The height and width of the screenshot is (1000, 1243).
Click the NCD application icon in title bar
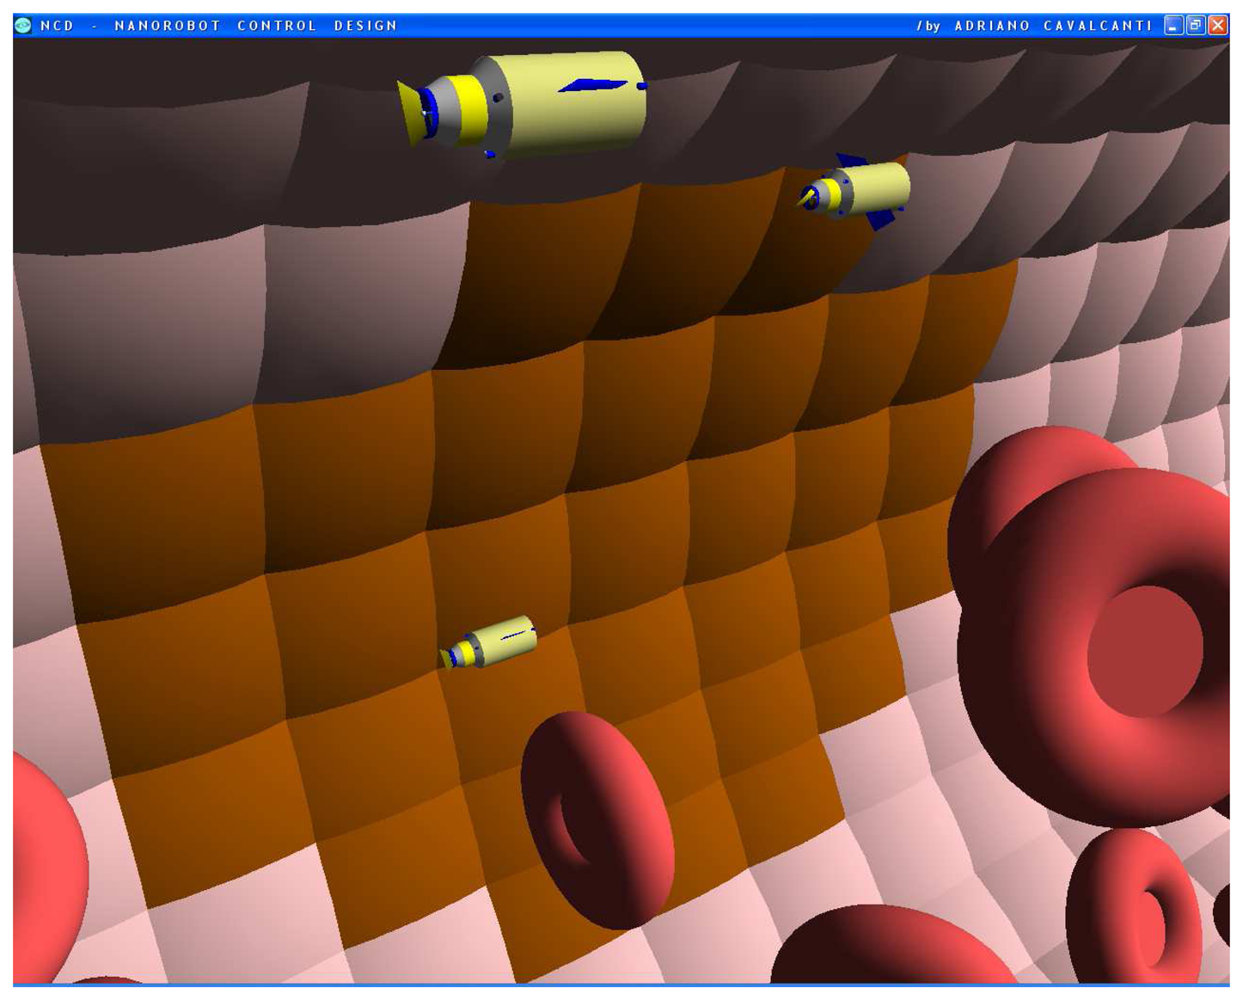(x=23, y=25)
